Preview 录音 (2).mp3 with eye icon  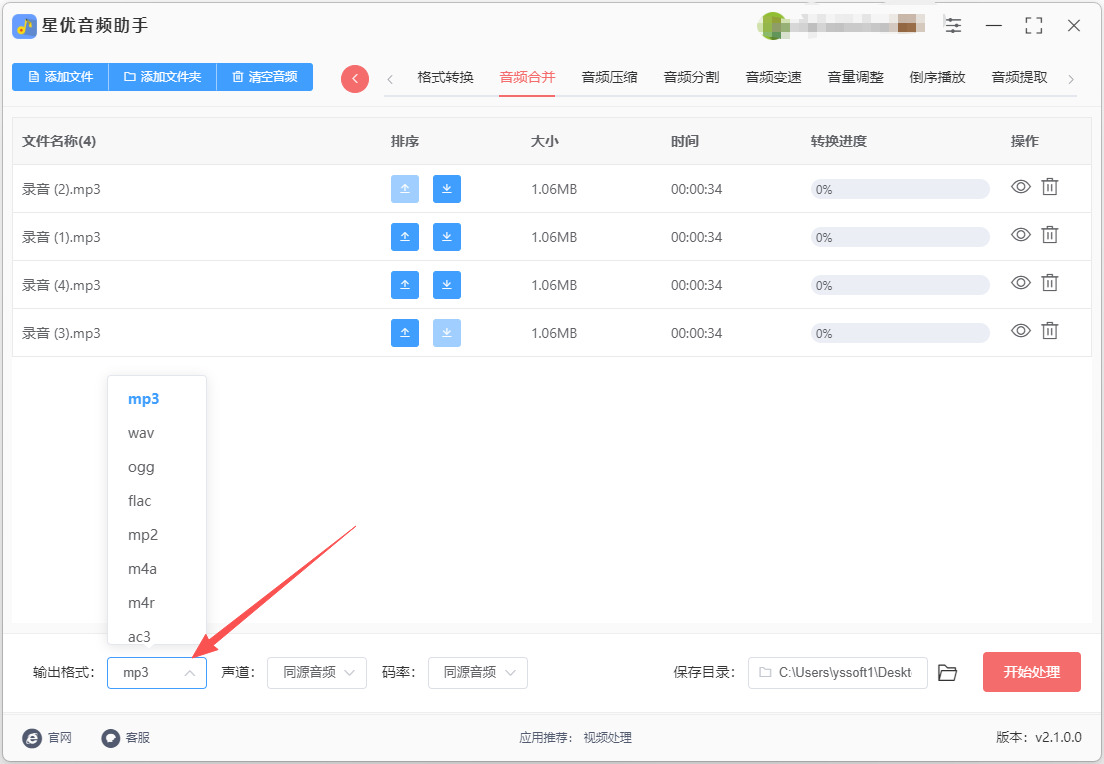(1020, 187)
